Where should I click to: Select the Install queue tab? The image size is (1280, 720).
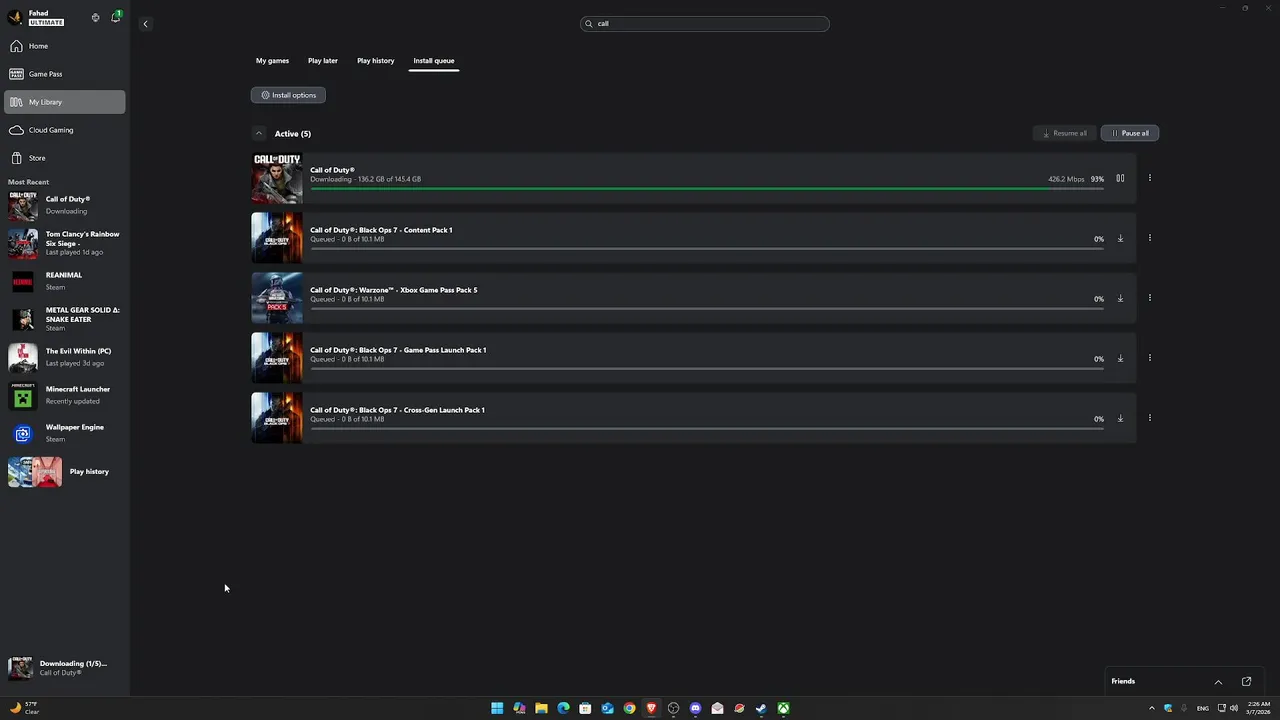tap(434, 61)
